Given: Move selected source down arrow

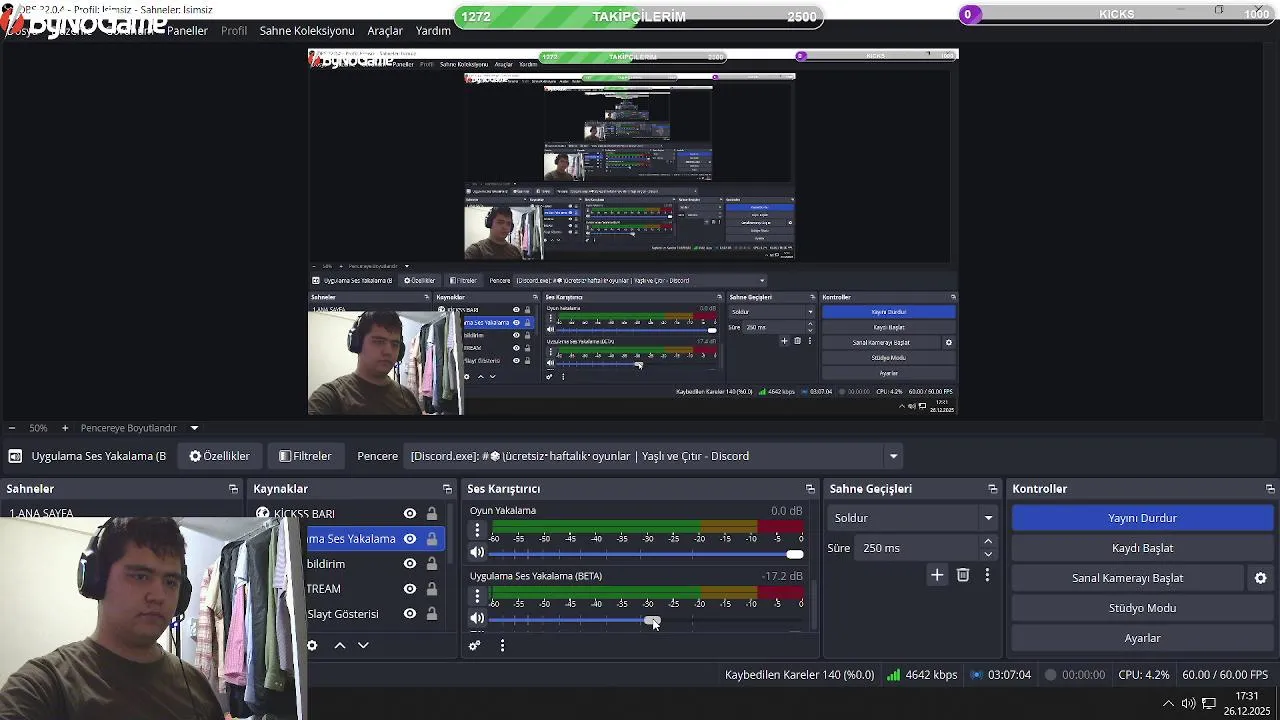Looking at the screenshot, I should [363, 646].
